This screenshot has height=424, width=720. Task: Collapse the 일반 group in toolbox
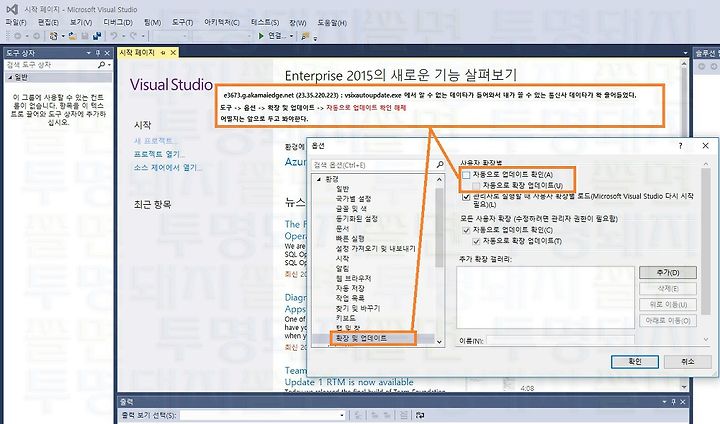pos(10,77)
